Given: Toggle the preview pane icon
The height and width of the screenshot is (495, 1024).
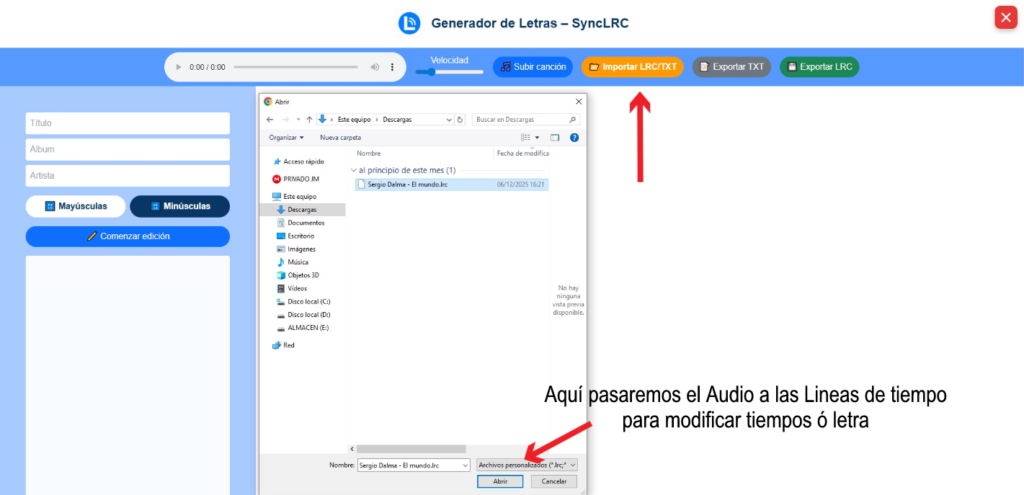Looking at the screenshot, I should coord(554,137).
